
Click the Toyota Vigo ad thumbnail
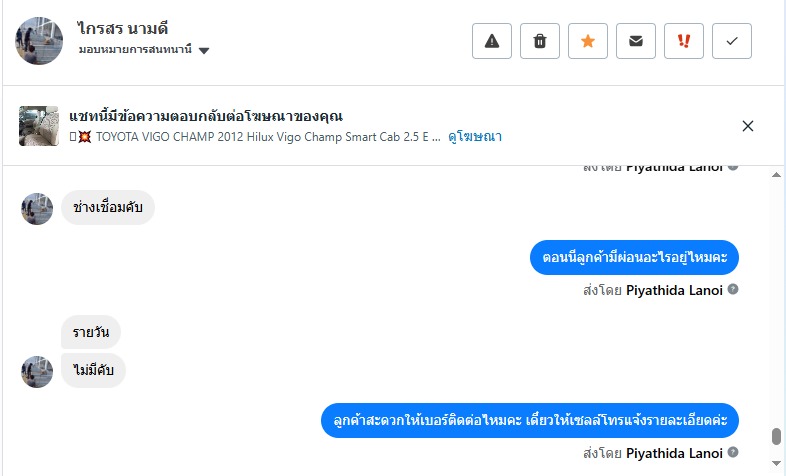[x=39, y=126]
